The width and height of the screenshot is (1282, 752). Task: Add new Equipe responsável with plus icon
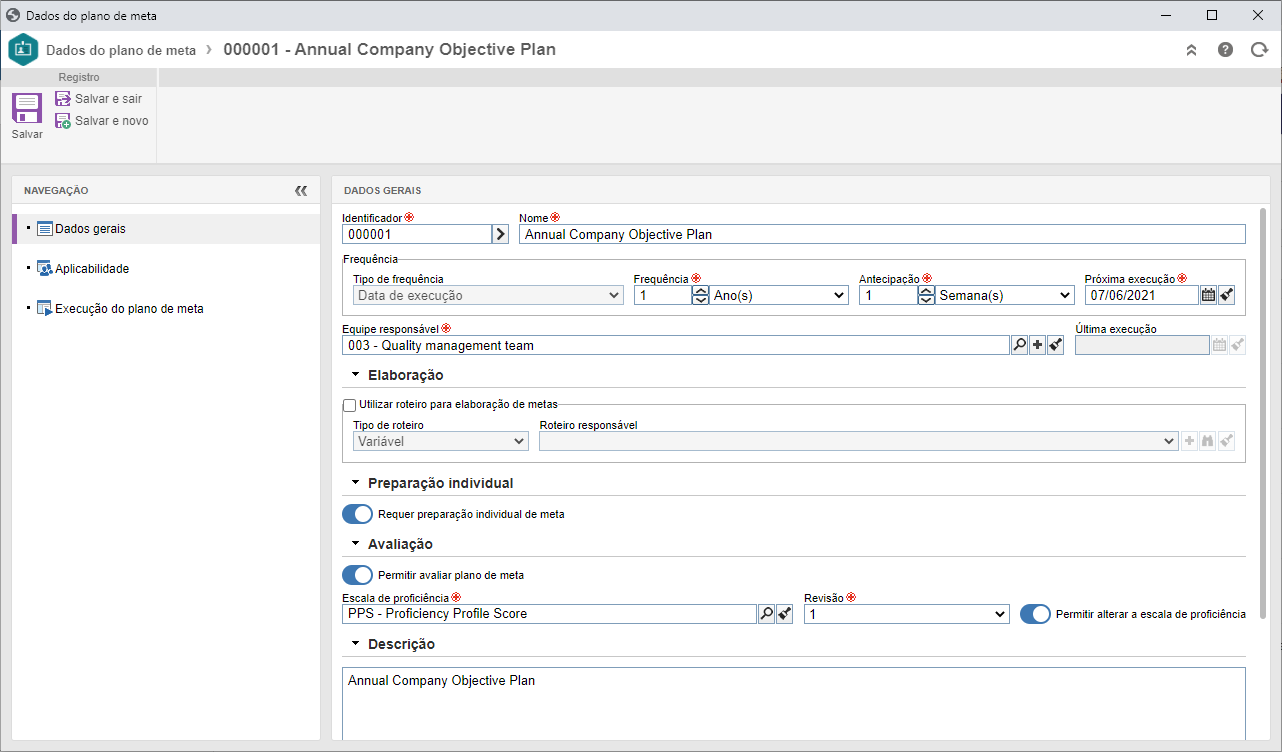[1037, 345]
